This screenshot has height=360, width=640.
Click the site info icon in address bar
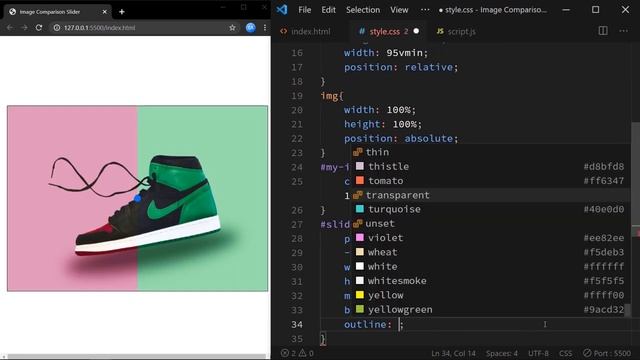coord(57,28)
